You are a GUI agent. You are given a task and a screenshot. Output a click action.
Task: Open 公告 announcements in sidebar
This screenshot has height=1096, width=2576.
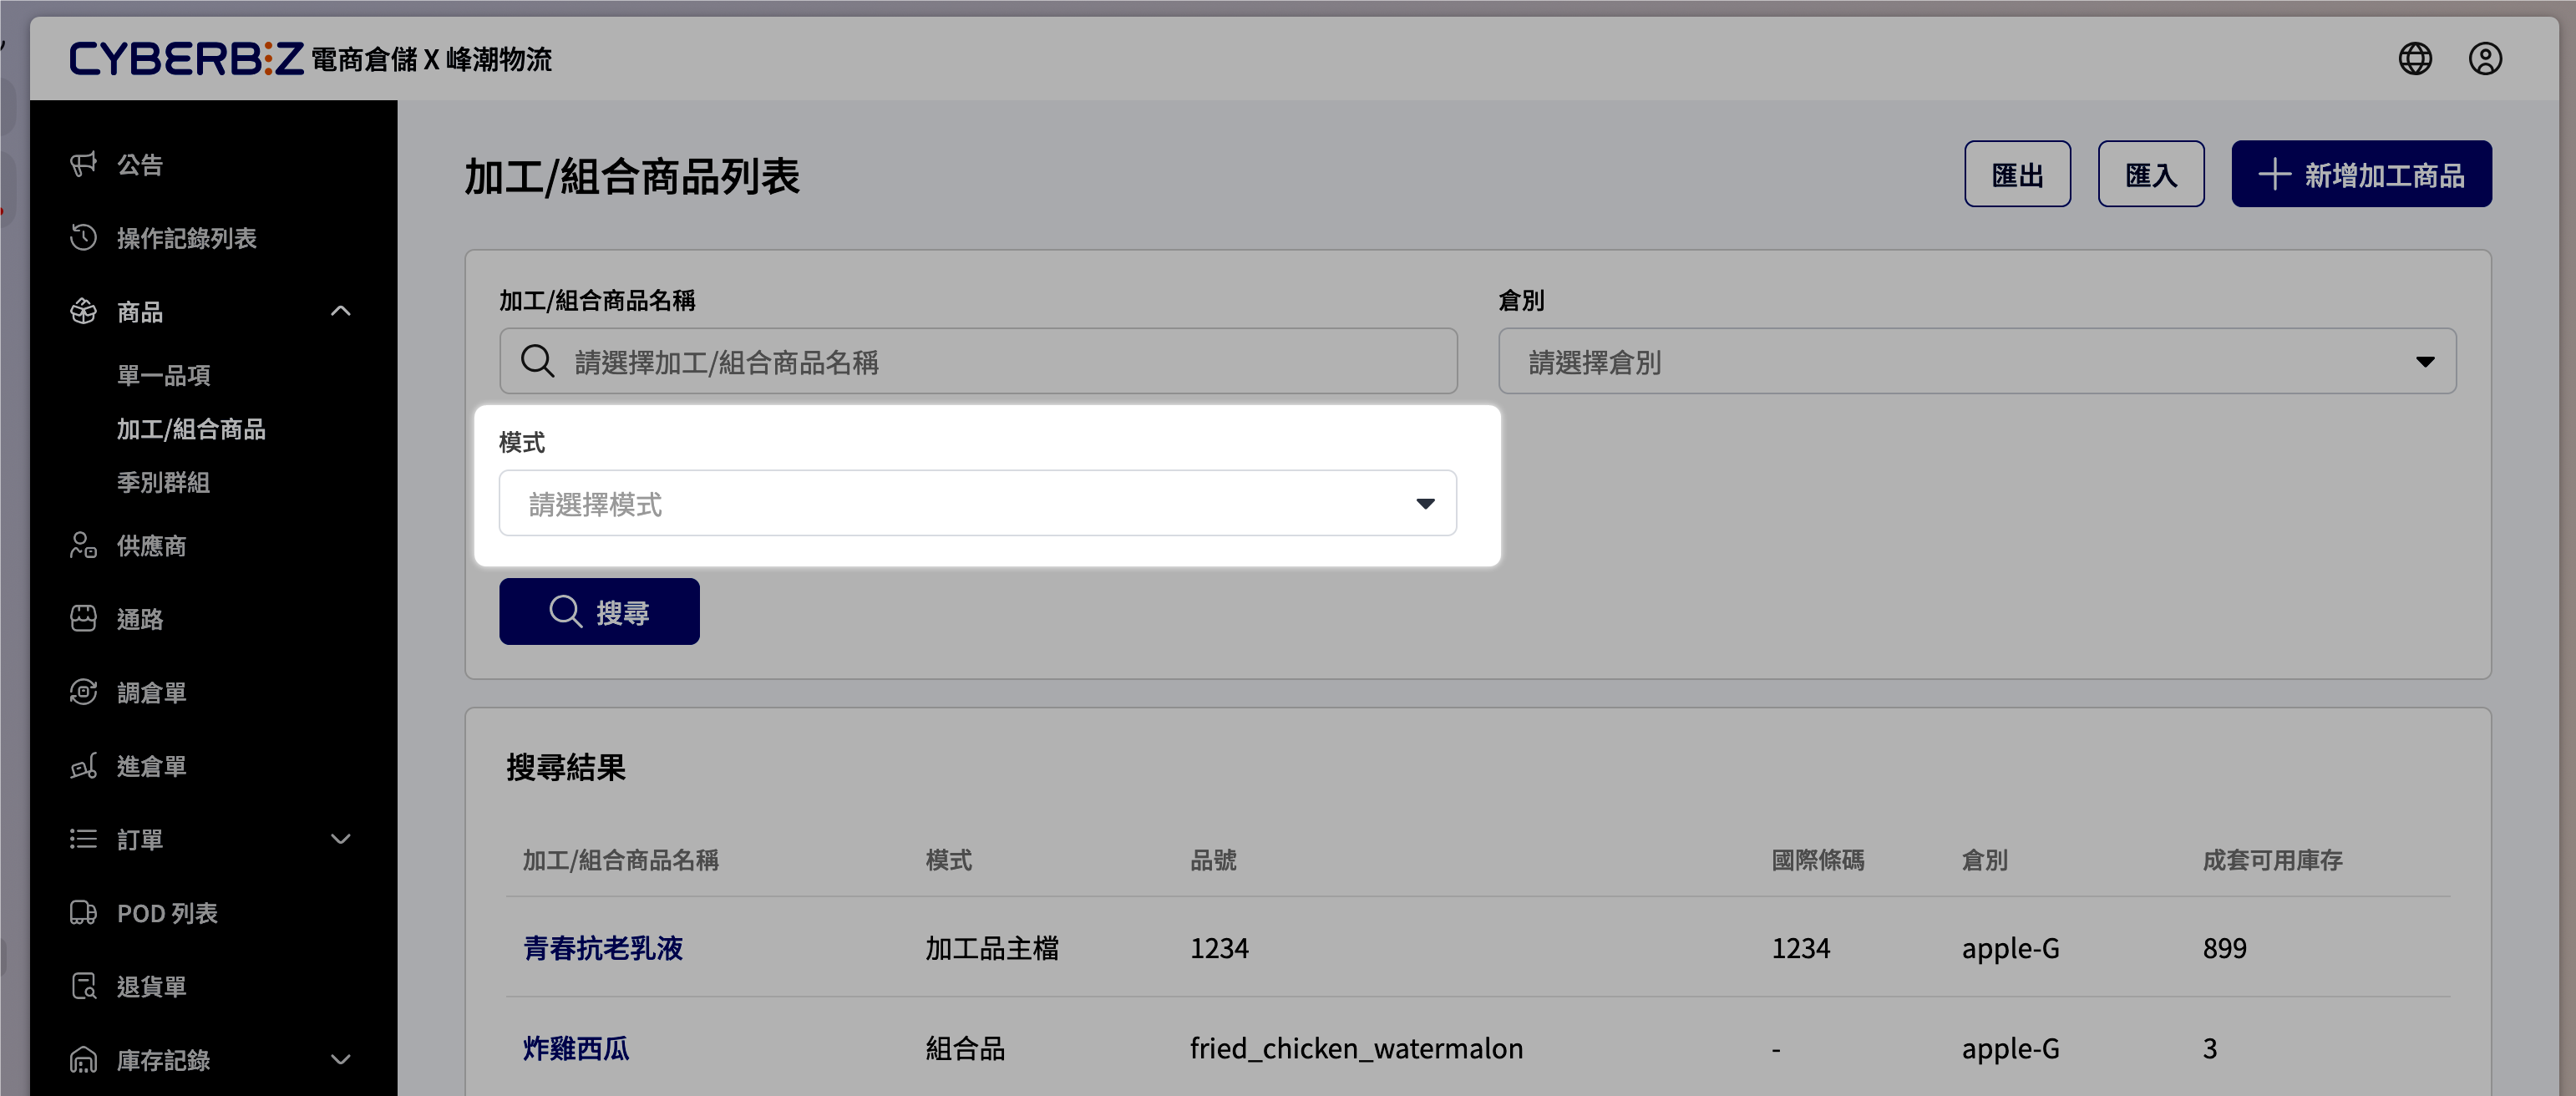pyautogui.click(x=214, y=164)
